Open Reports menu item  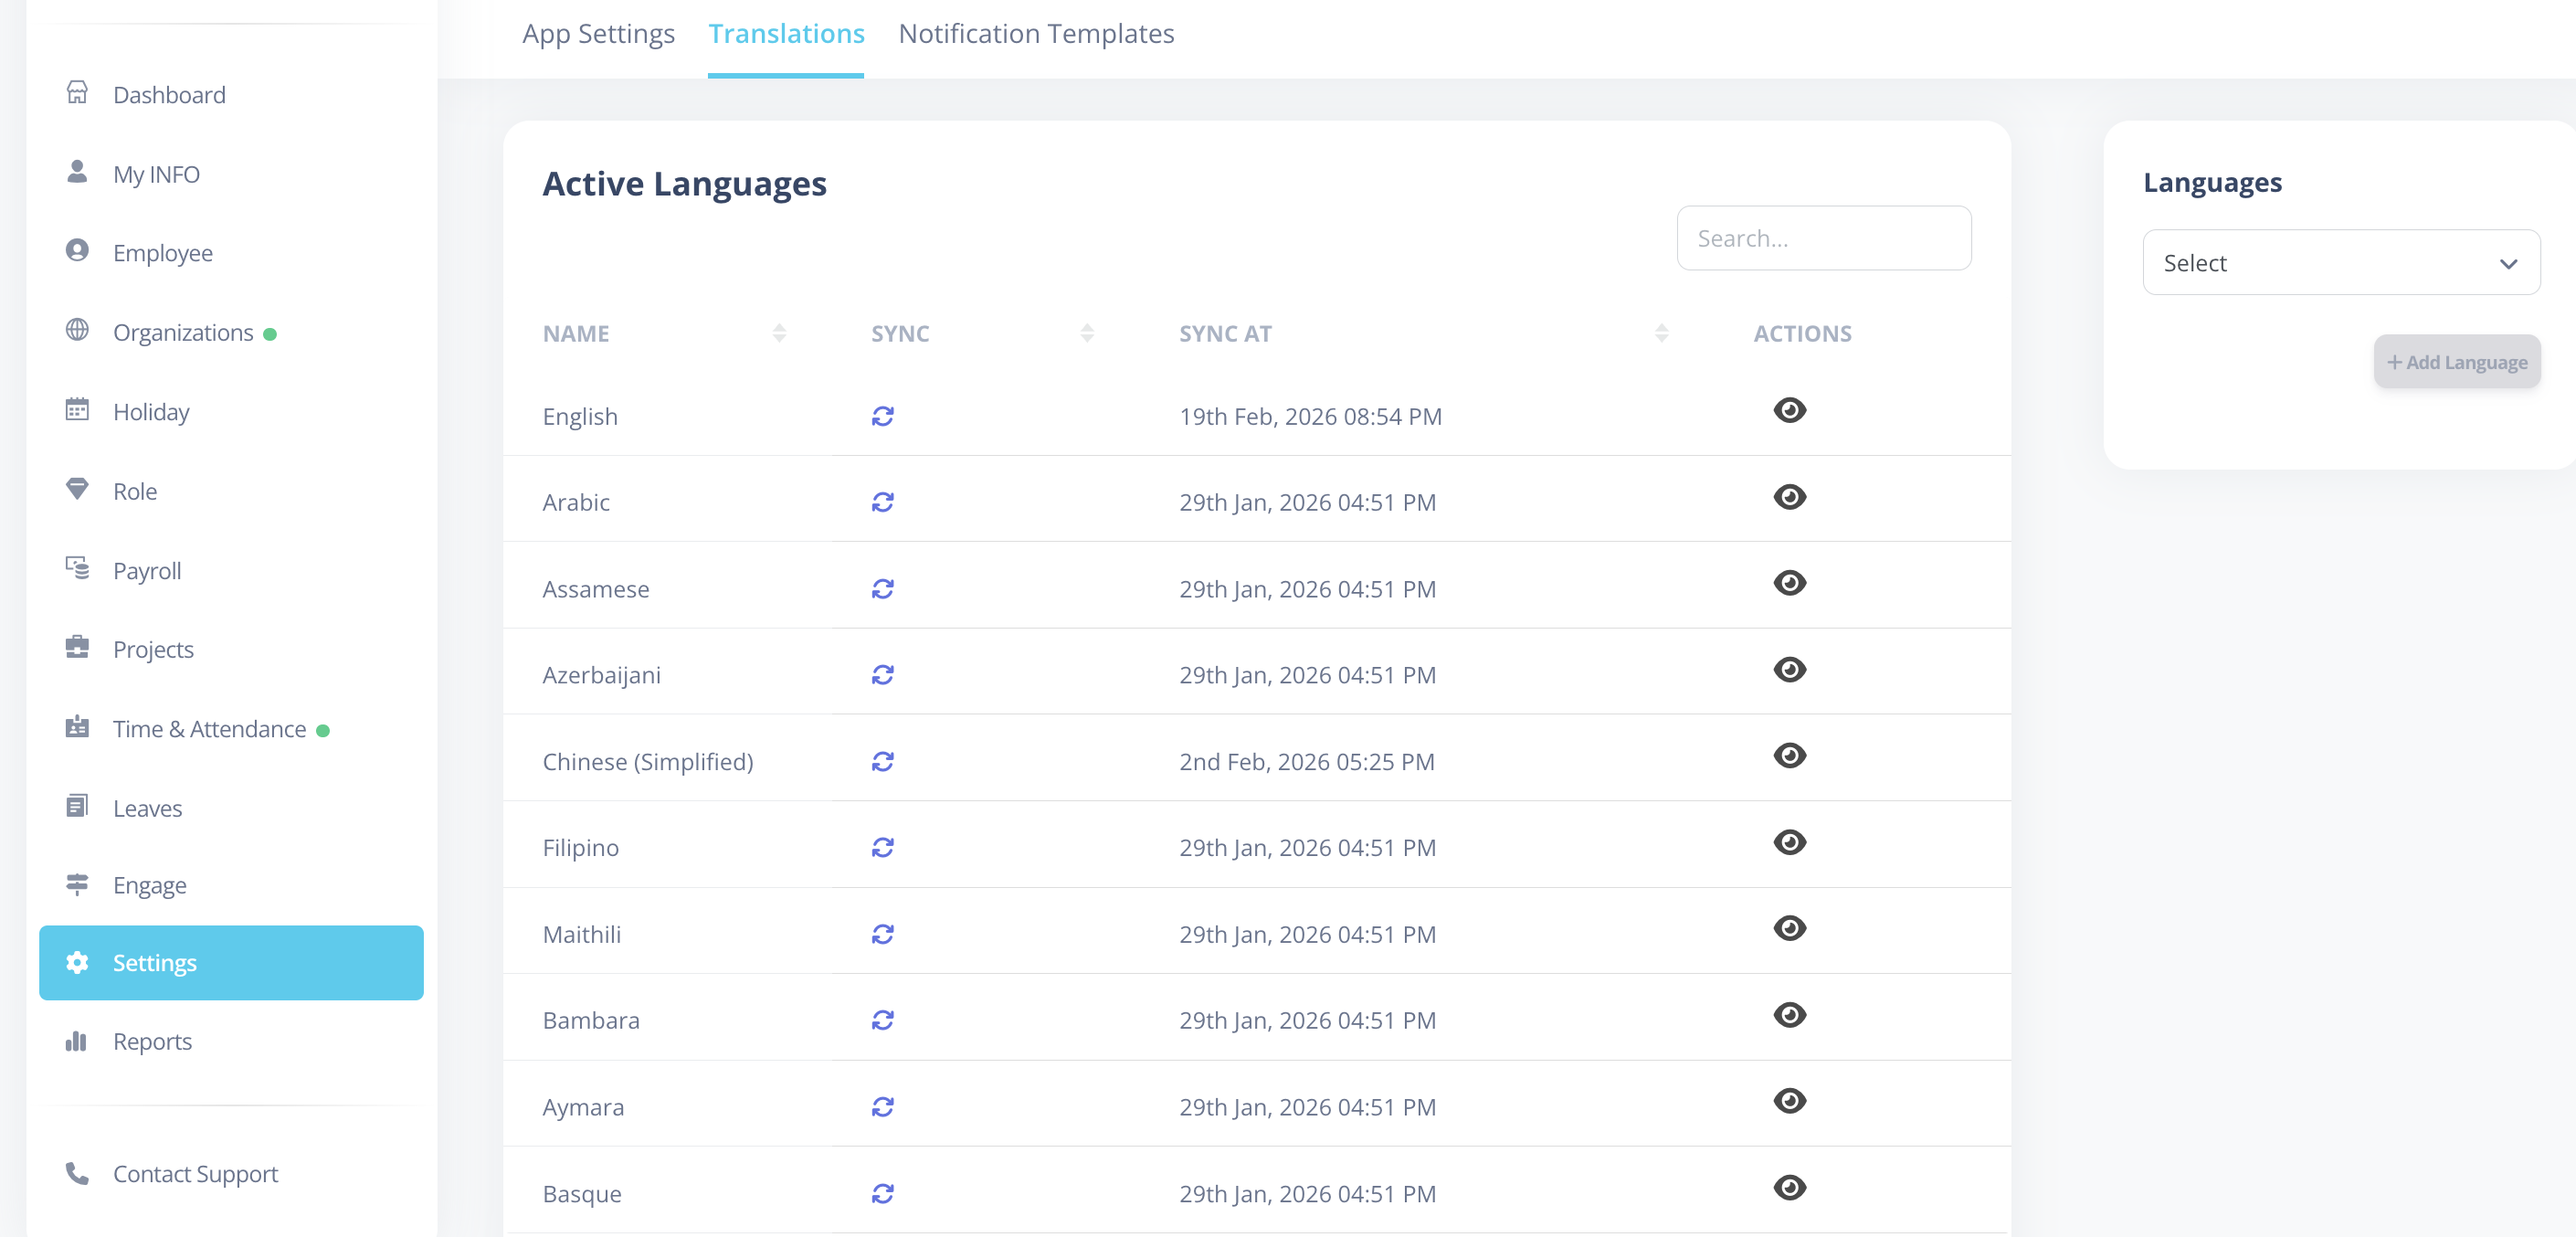click(152, 1042)
